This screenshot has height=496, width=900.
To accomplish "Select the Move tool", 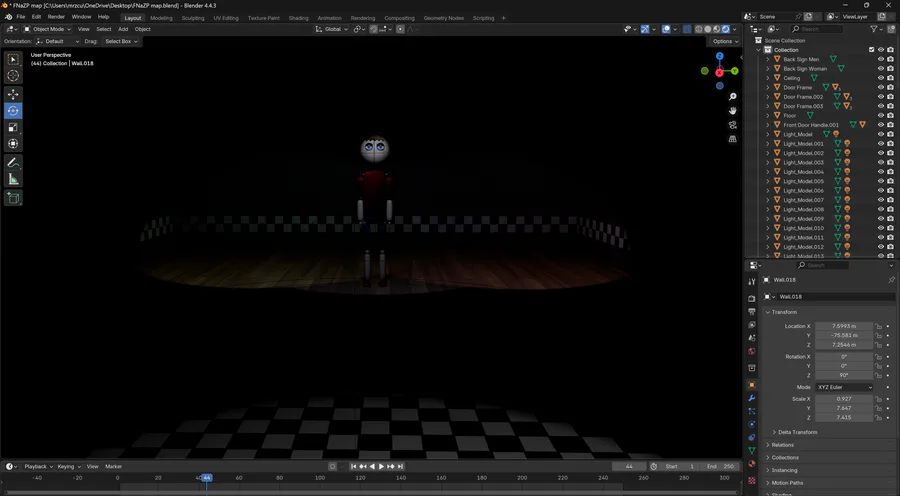I will [x=13, y=94].
